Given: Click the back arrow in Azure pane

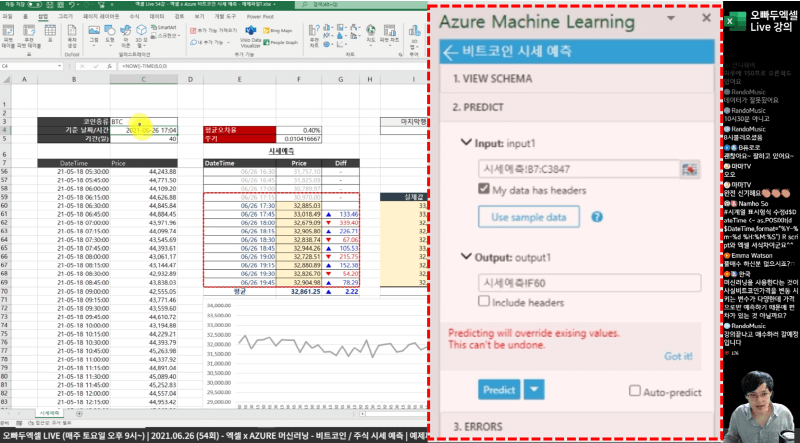Looking at the screenshot, I should point(450,52).
